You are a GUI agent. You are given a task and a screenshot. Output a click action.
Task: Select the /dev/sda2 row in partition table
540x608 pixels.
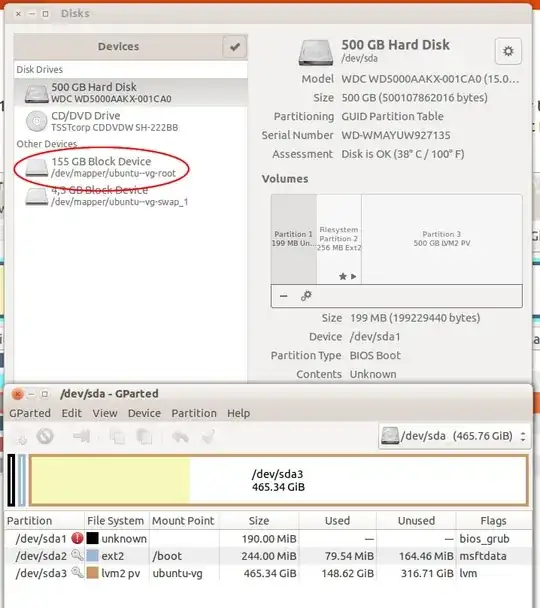[x=269, y=556]
